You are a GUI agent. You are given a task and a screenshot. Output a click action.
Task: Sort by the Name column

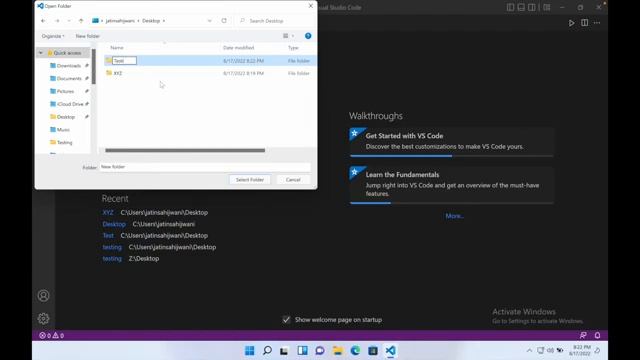[x=117, y=48]
